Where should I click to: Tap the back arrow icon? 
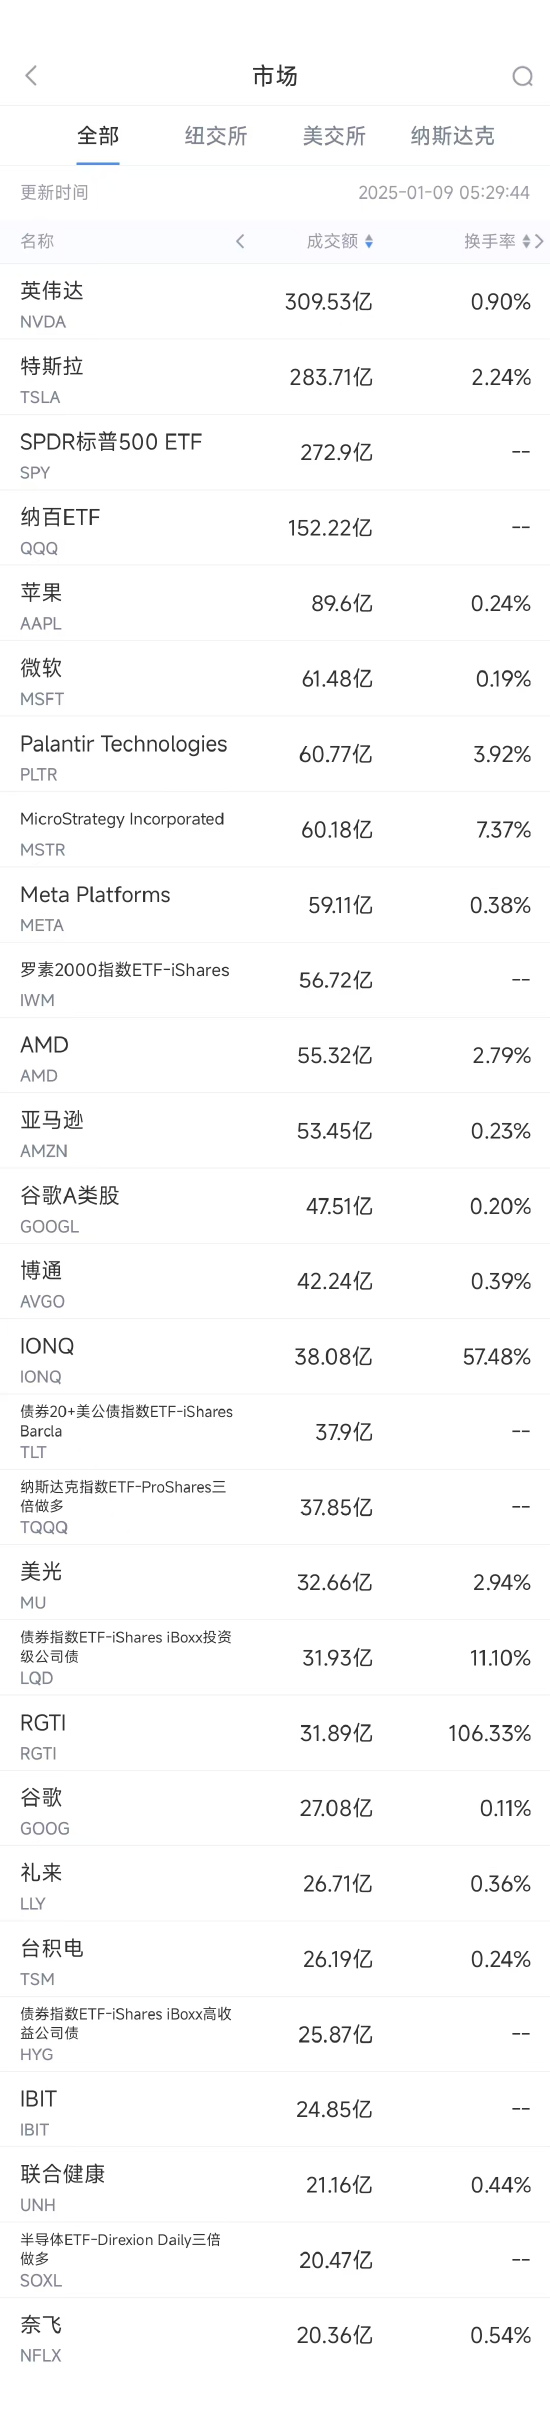(x=31, y=75)
